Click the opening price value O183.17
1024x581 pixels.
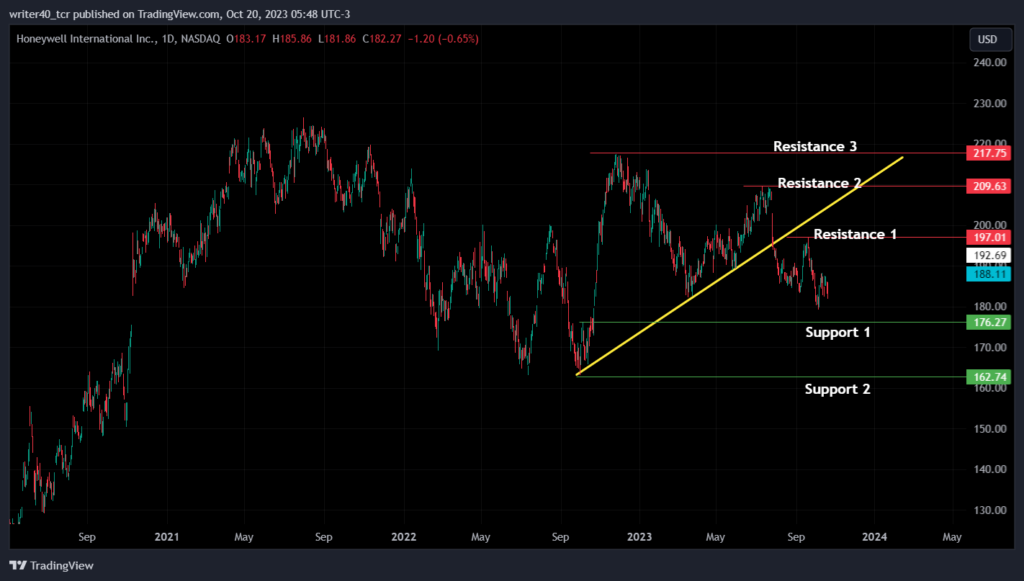(x=246, y=39)
